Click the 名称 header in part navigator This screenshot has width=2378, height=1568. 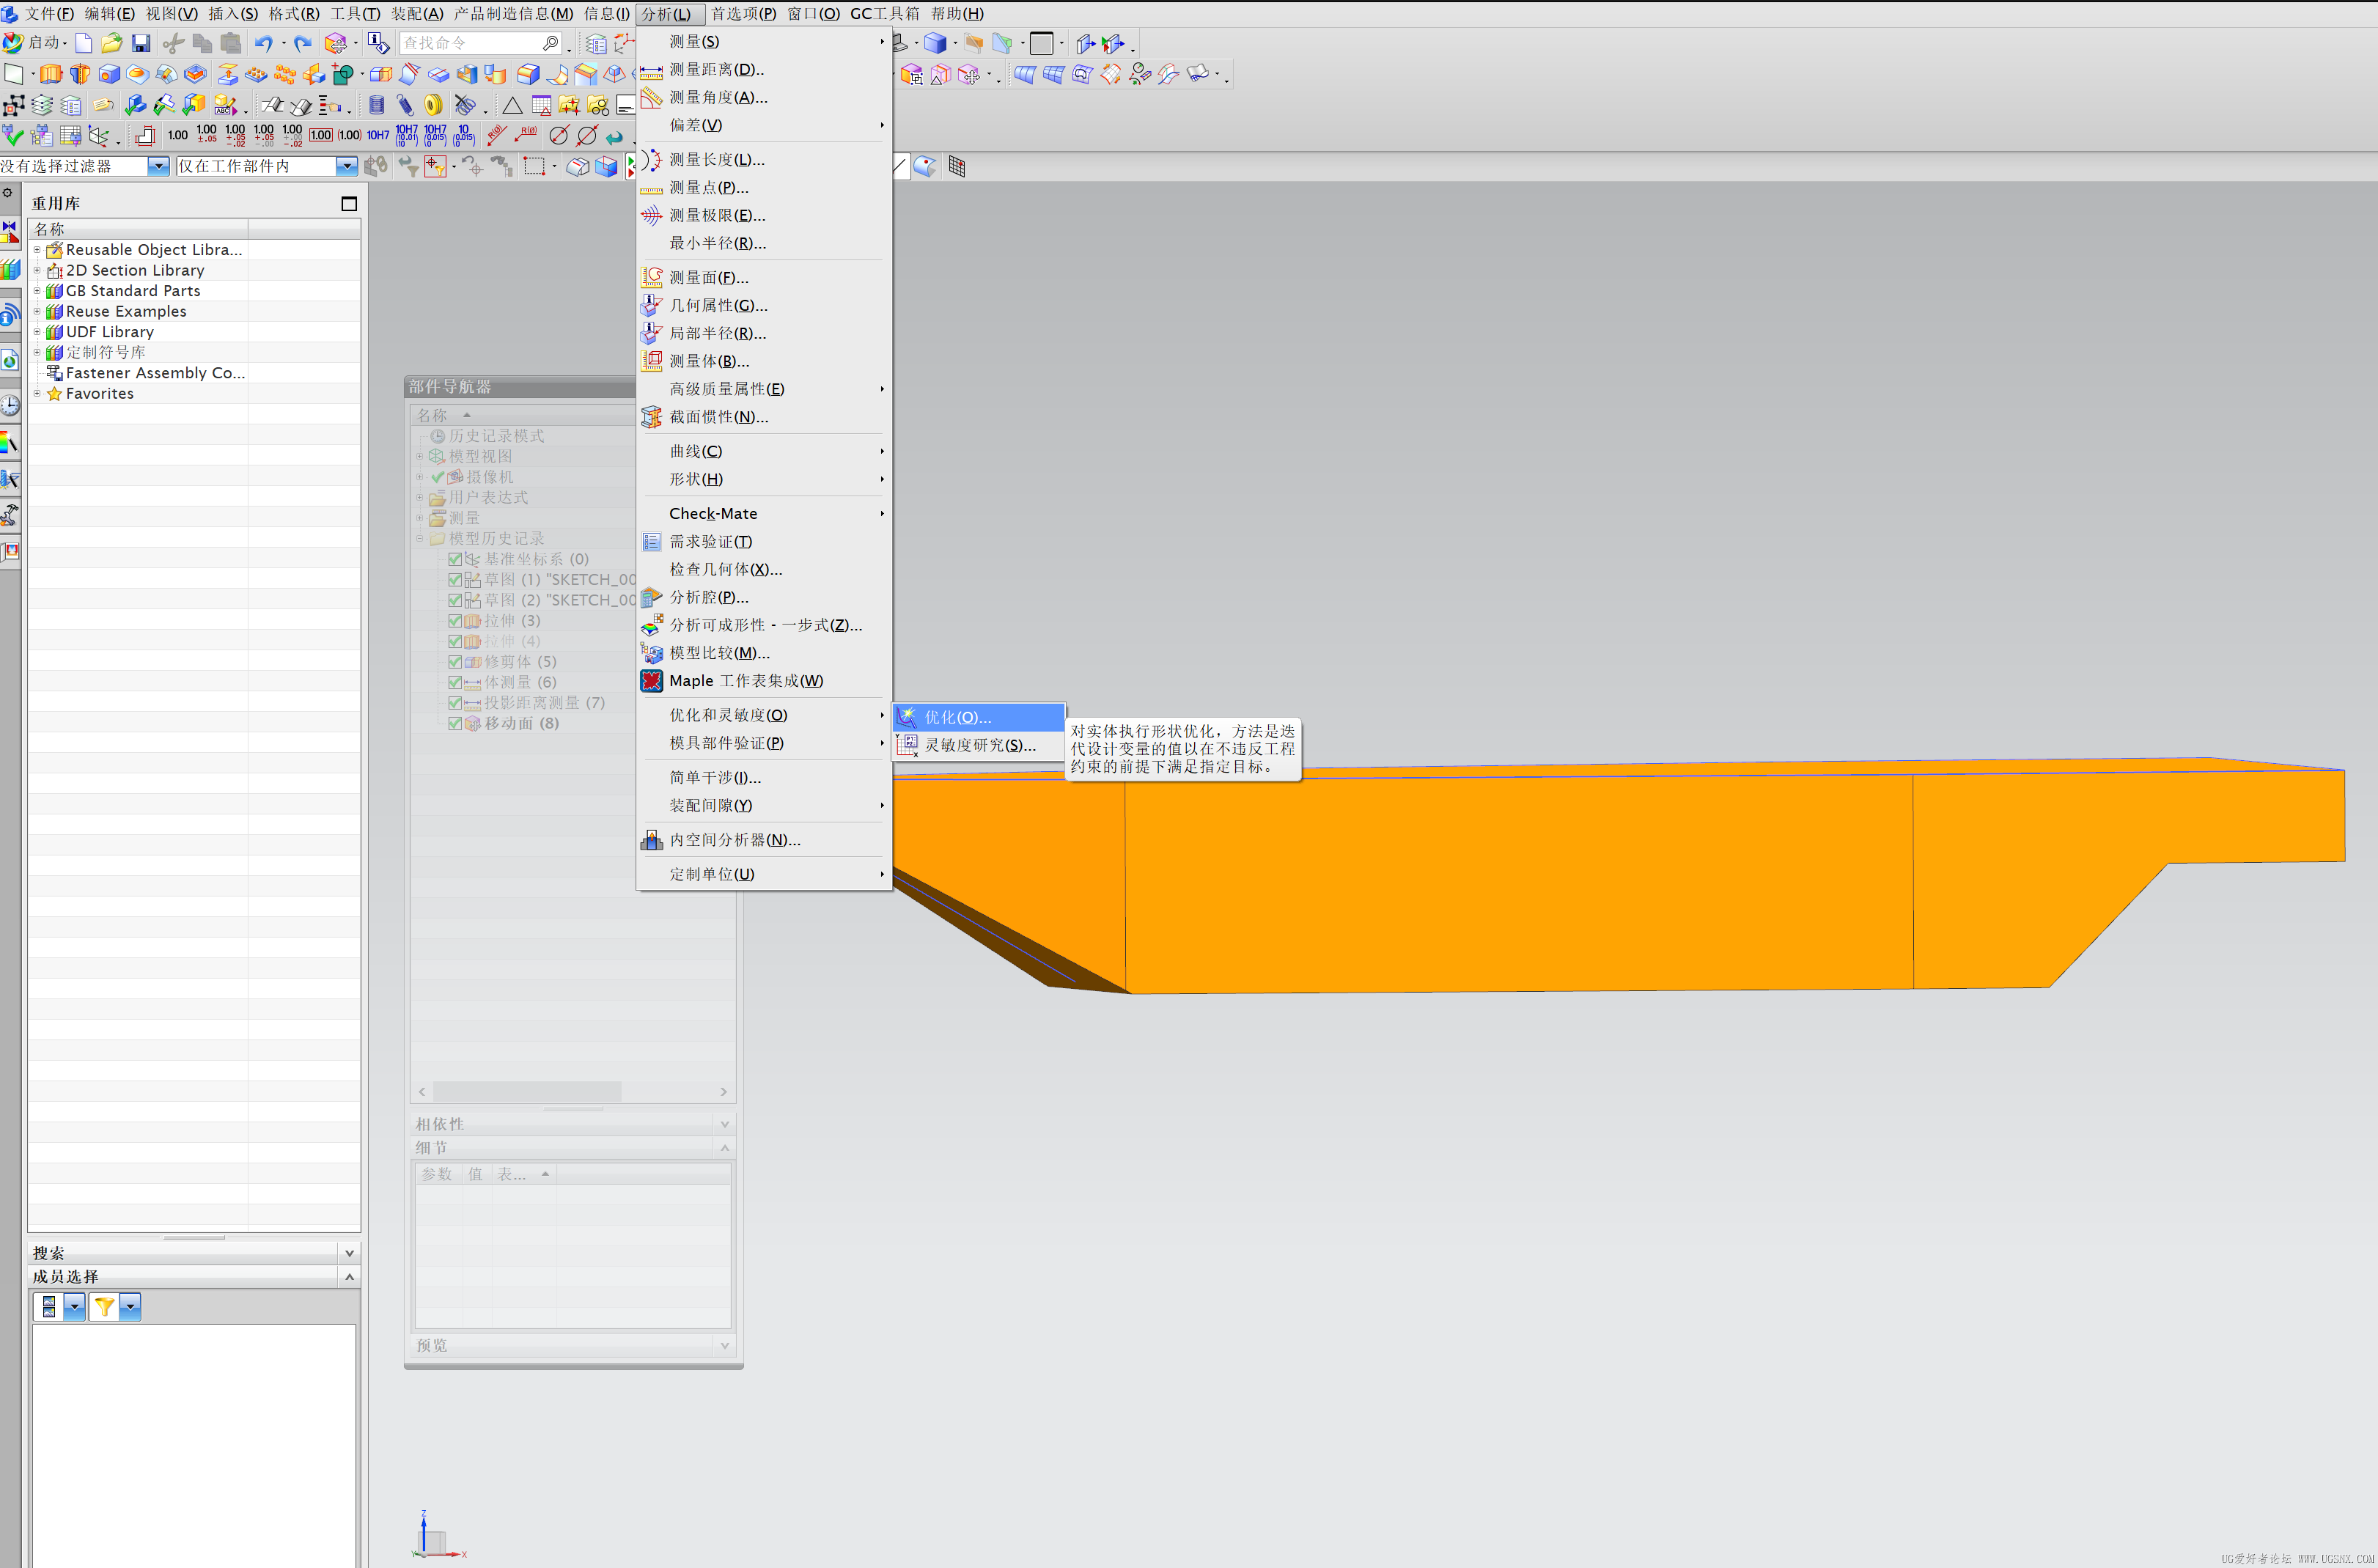tap(522, 415)
